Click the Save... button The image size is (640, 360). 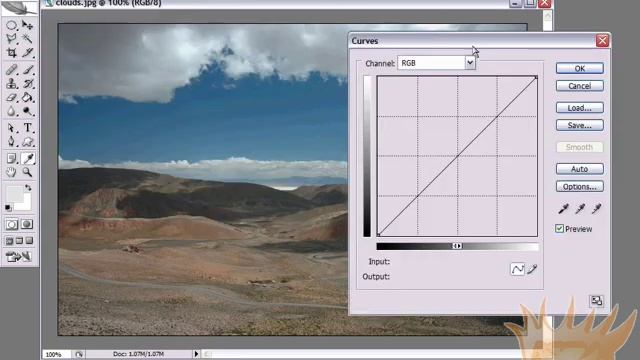pos(580,125)
